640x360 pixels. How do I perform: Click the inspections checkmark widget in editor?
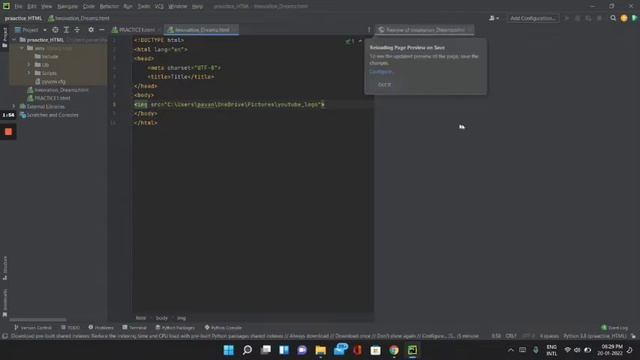click(350, 41)
